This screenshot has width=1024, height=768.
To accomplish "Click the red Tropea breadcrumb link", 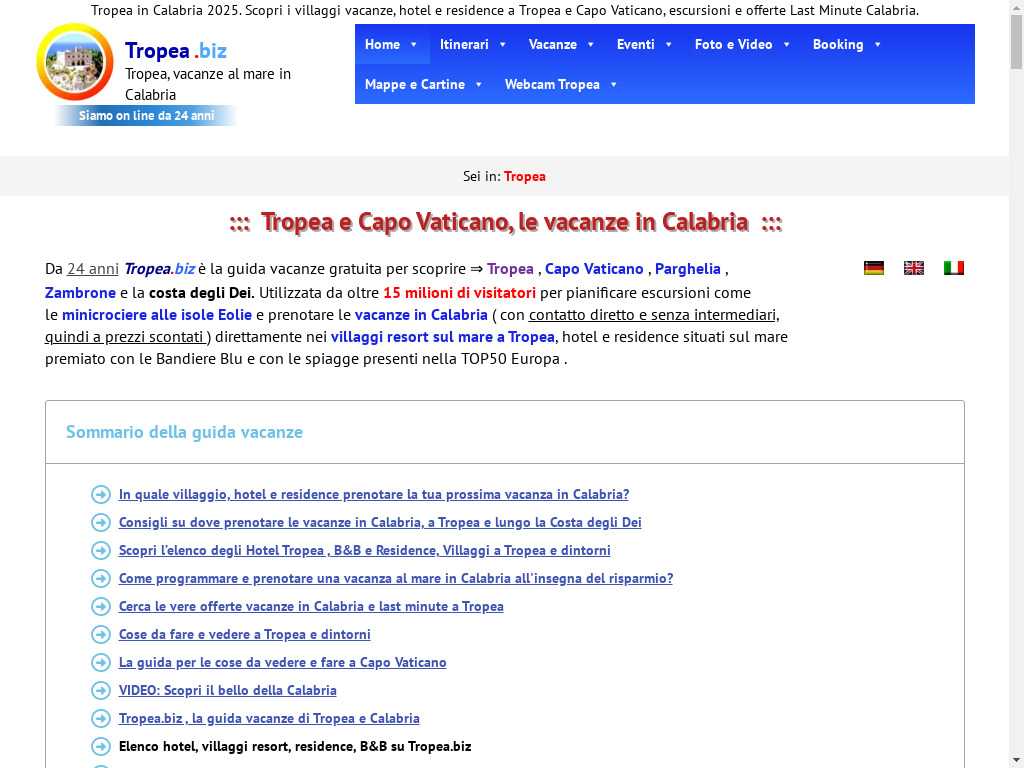I will (524, 176).
